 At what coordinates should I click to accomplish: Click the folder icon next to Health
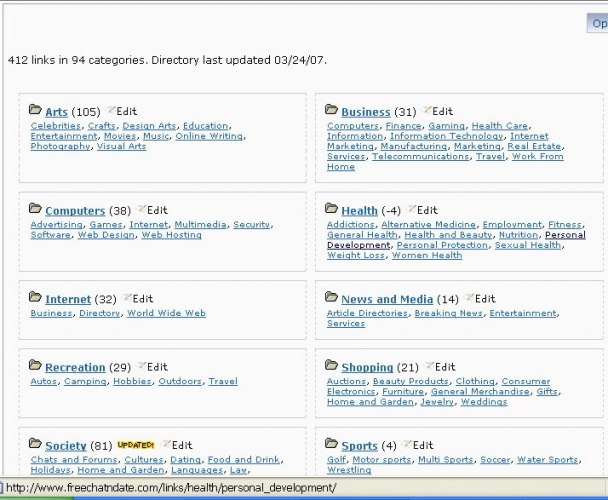[x=332, y=210]
